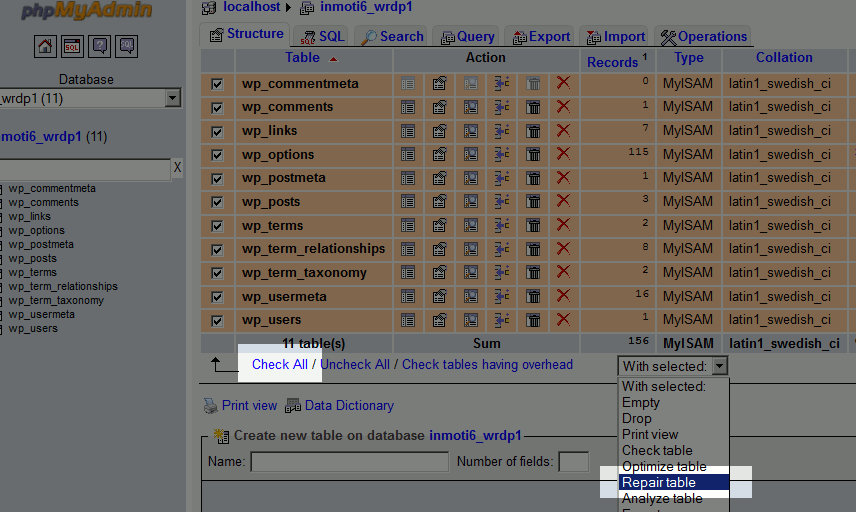
Task: Search icon for wp_links row
Action: point(471,131)
